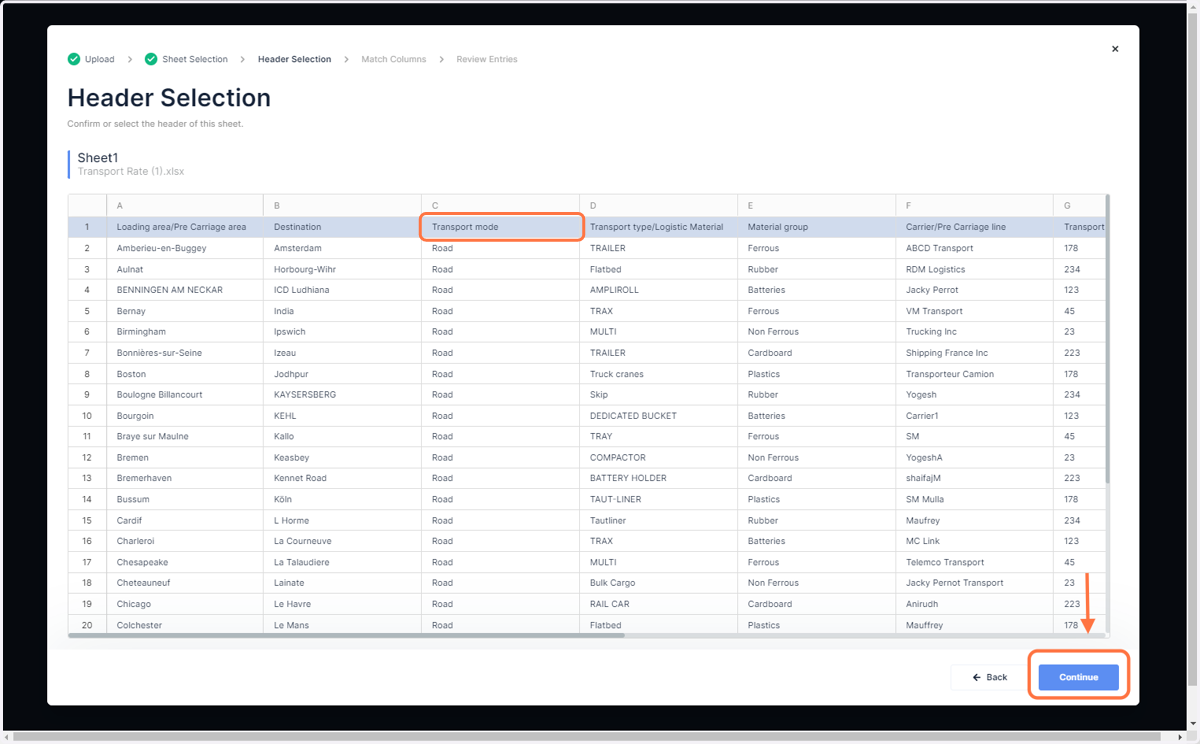
Task: Click column letter A header
Action: pyautogui.click(x=184, y=205)
